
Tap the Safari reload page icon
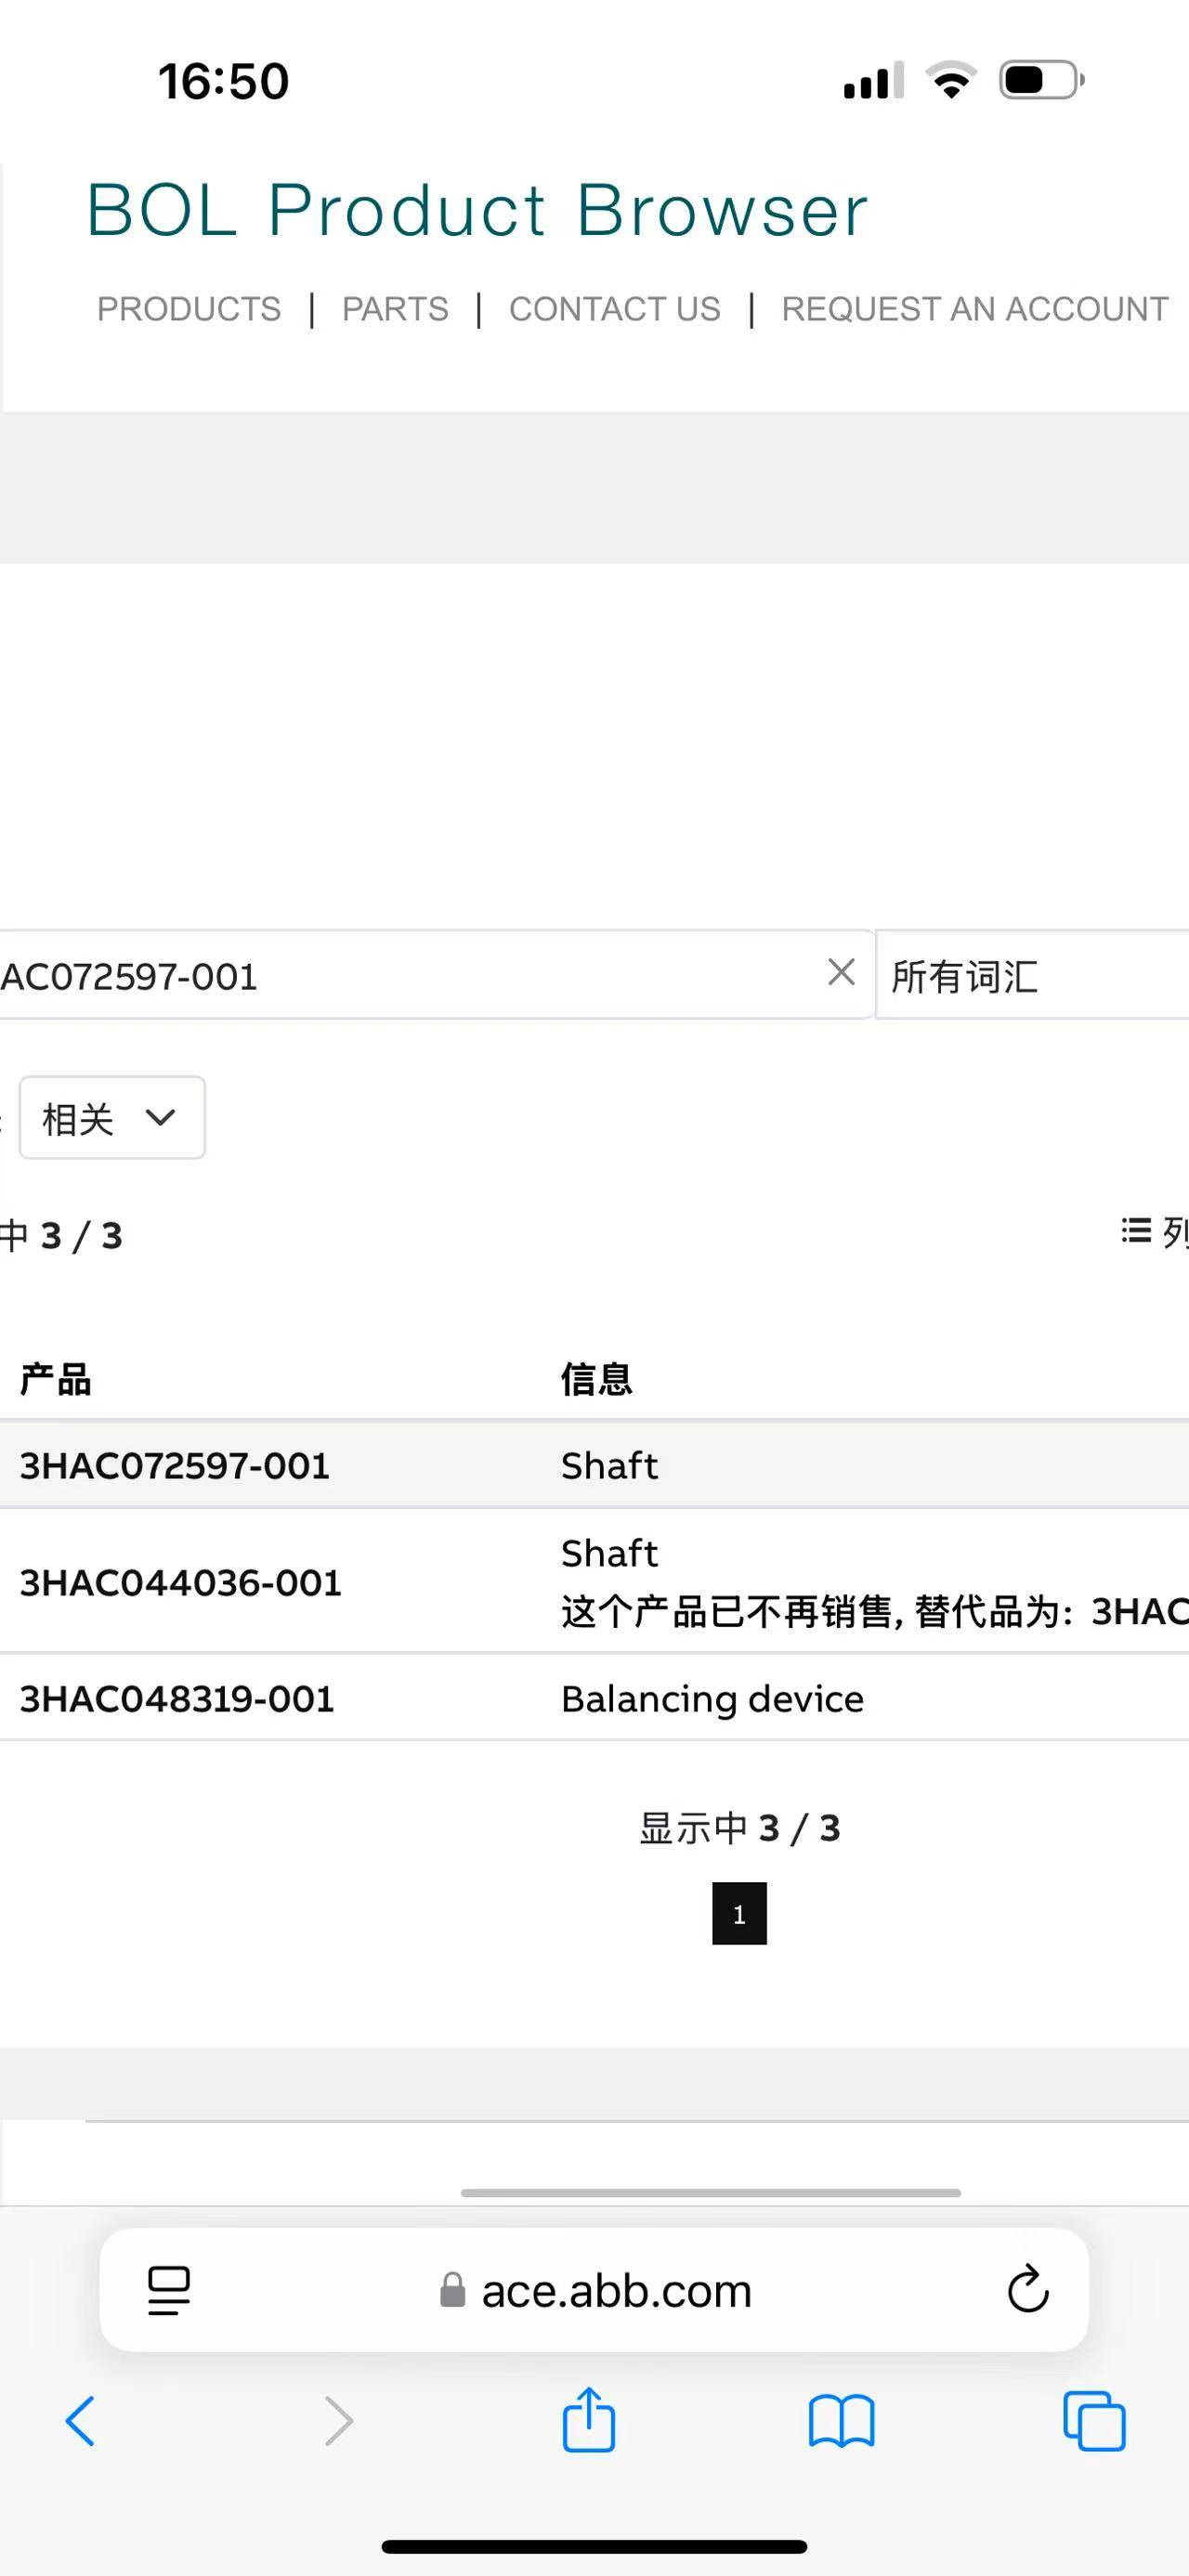click(x=1027, y=2289)
